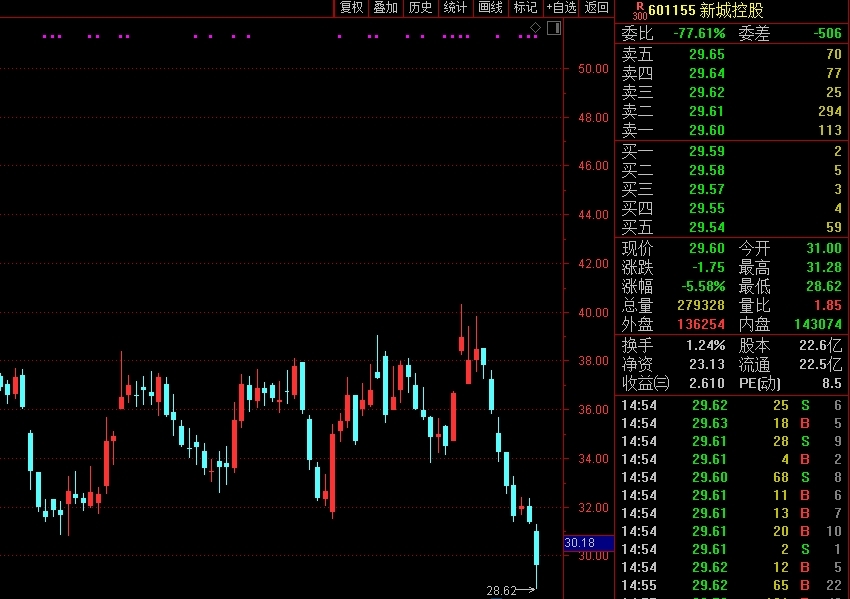
Task: Select the 叠加 overlay toolbar item
Action: coord(386,8)
